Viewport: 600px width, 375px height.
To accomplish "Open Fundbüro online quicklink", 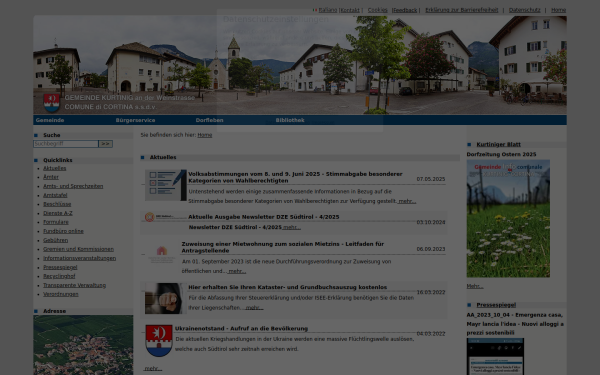I will pos(63,231).
